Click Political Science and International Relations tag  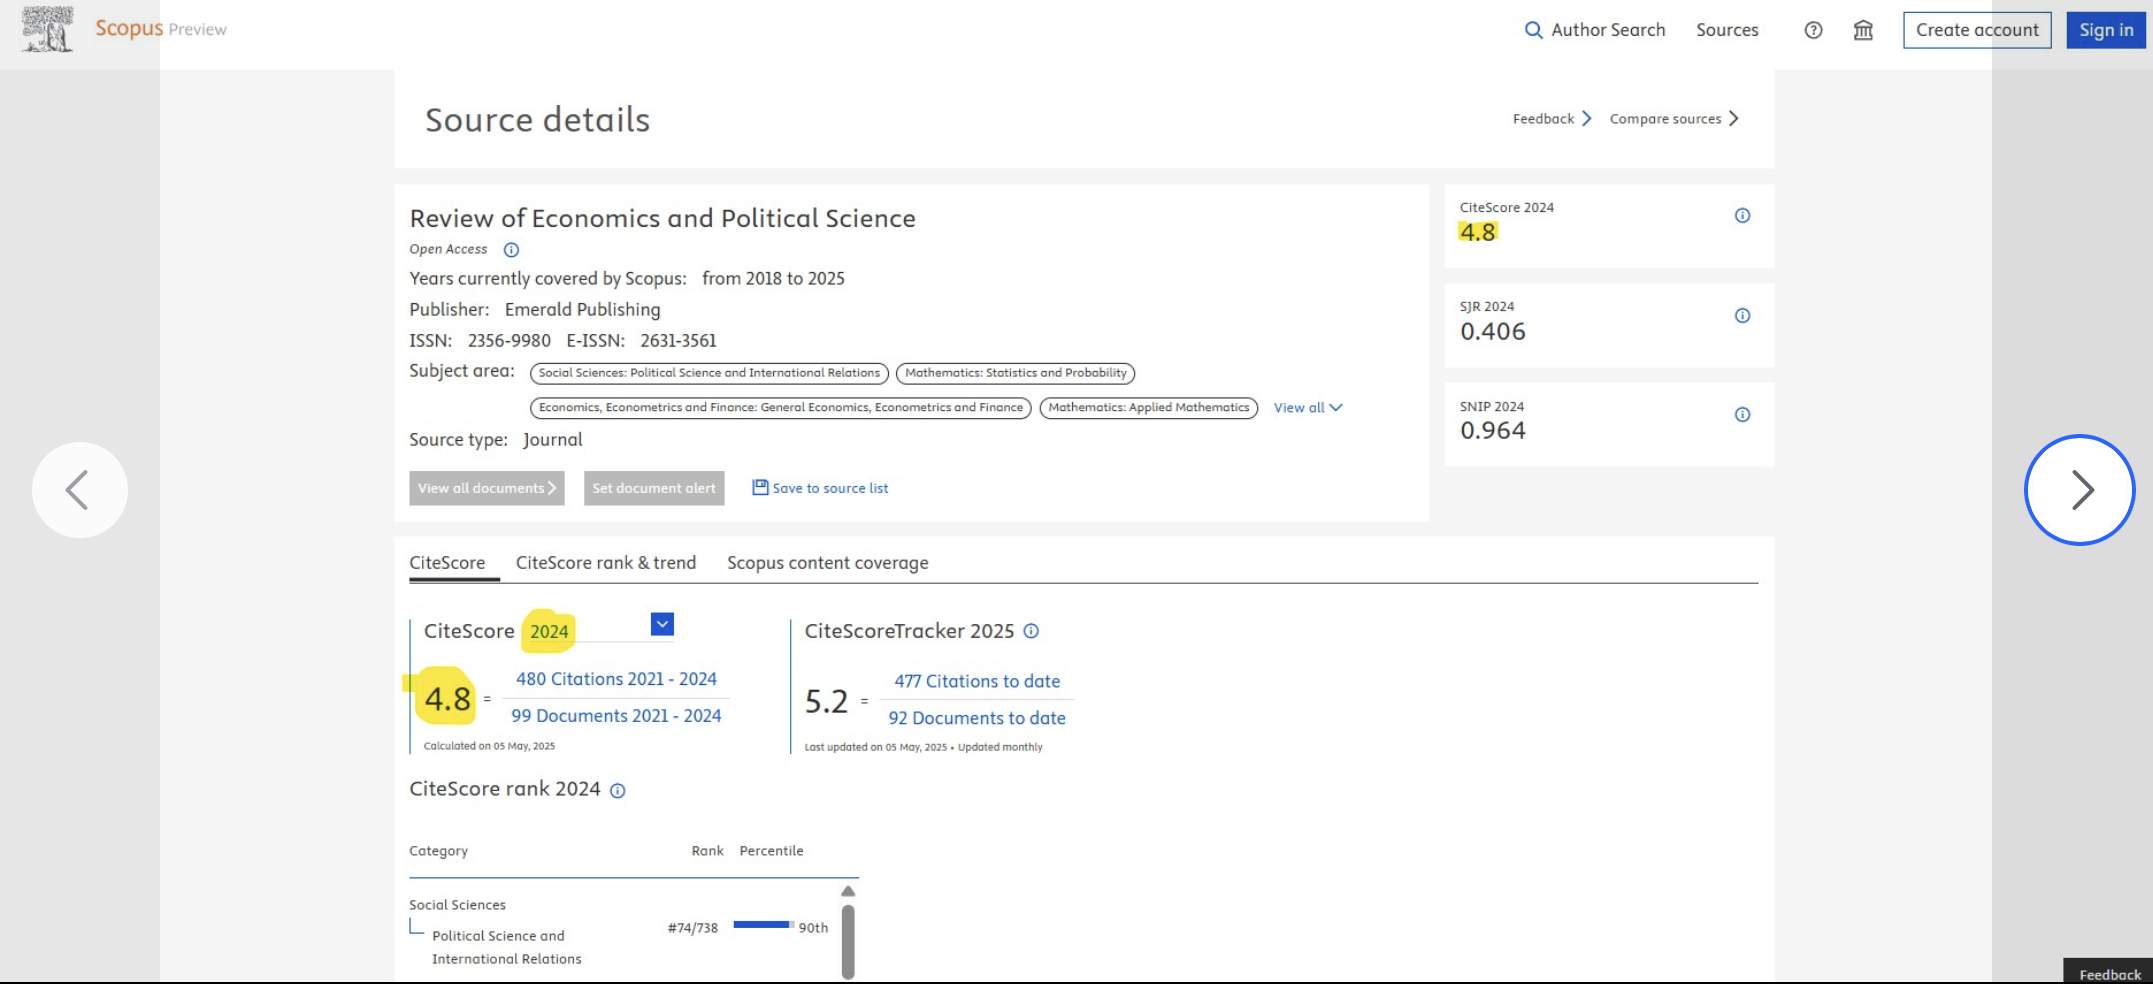[x=709, y=373]
